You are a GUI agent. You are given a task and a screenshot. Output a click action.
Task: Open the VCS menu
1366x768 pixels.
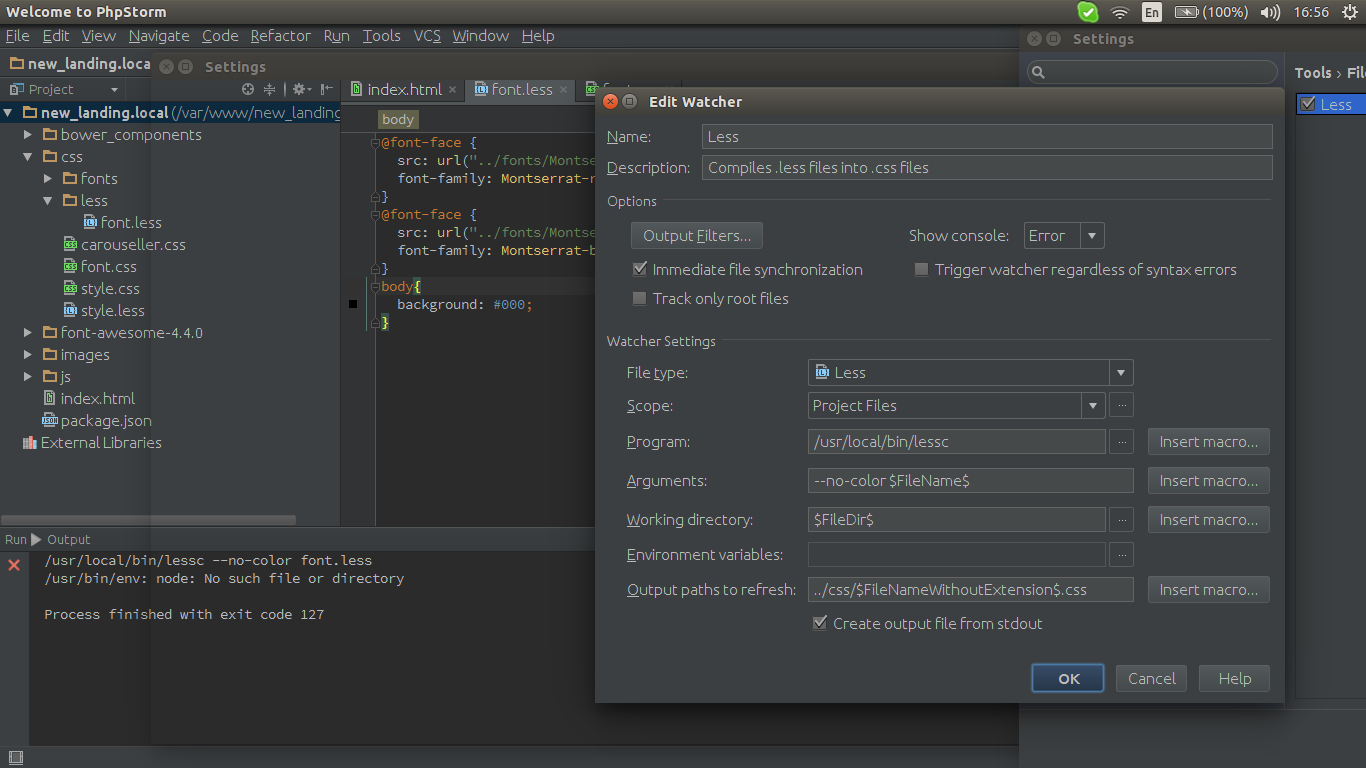coord(427,35)
